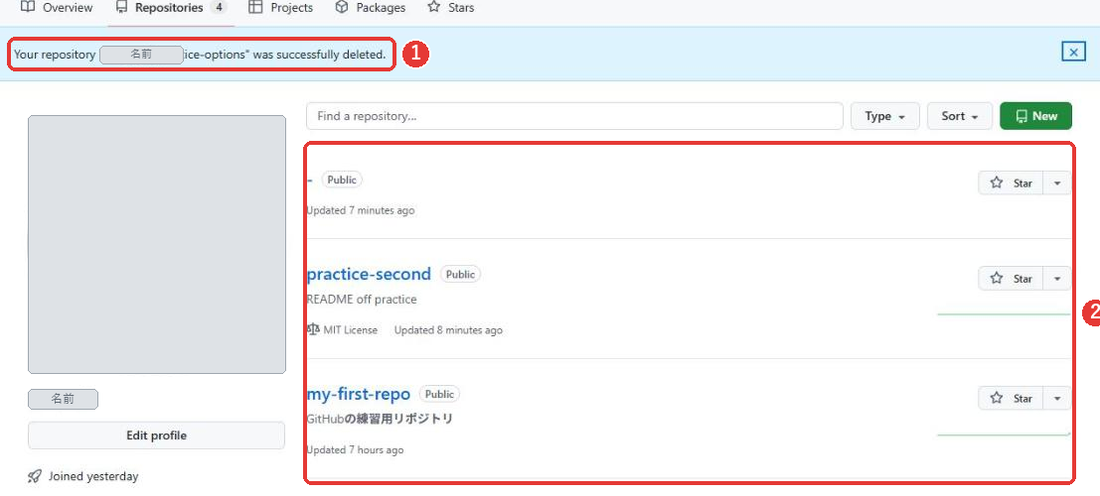Image resolution: width=1100 pixels, height=496 pixels.
Task: Expand star lists dropdown for practice-second
Action: pyautogui.click(x=1057, y=279)
